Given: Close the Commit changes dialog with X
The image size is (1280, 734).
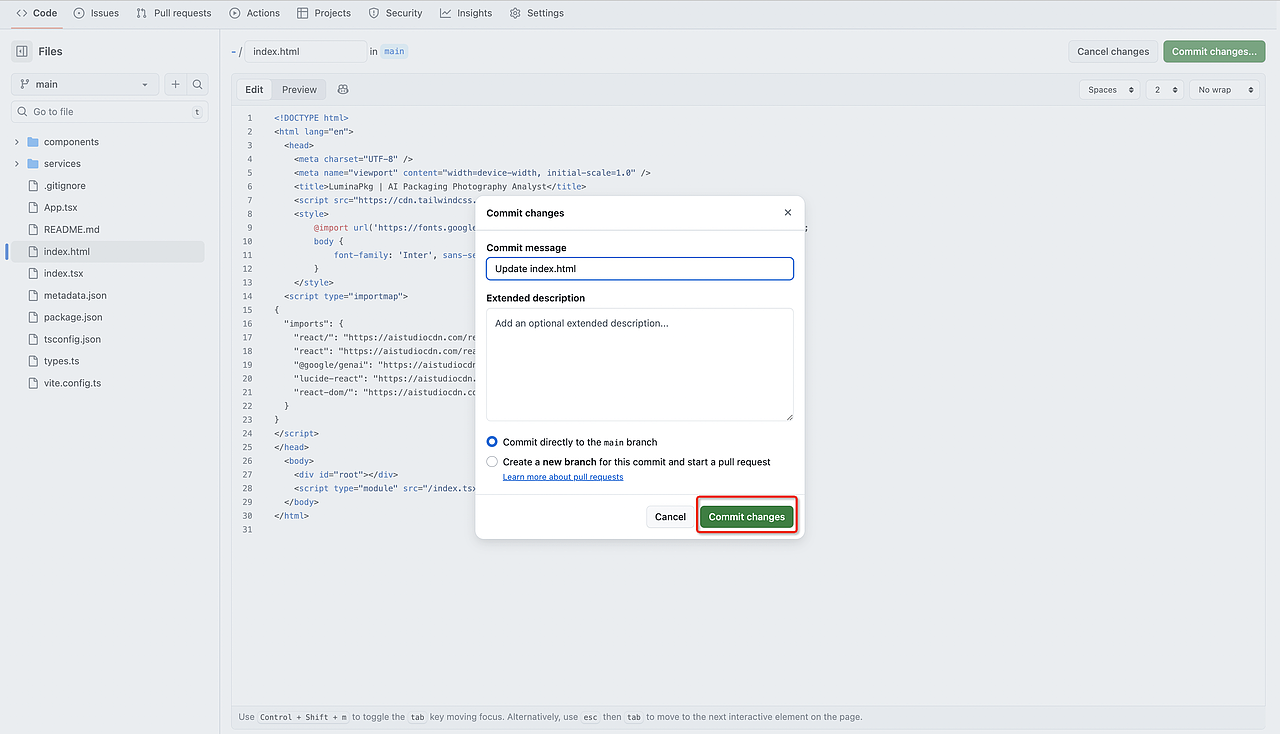Looking at the screenshot, I should click(788, 213).
